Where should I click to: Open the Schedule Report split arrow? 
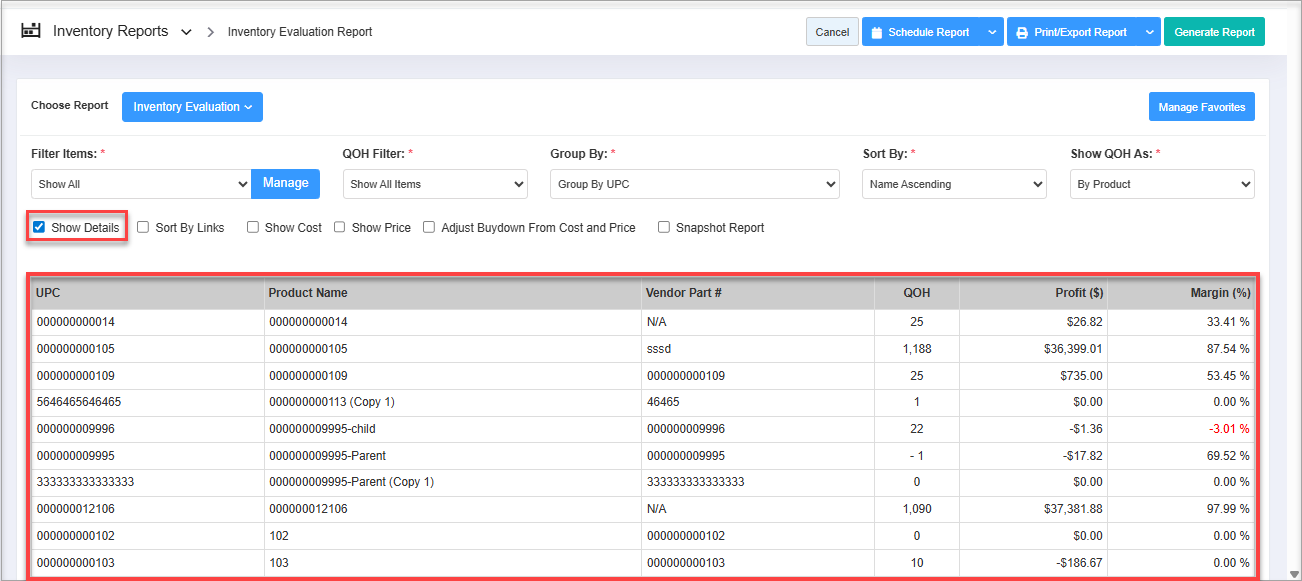(x=991, y=32)
